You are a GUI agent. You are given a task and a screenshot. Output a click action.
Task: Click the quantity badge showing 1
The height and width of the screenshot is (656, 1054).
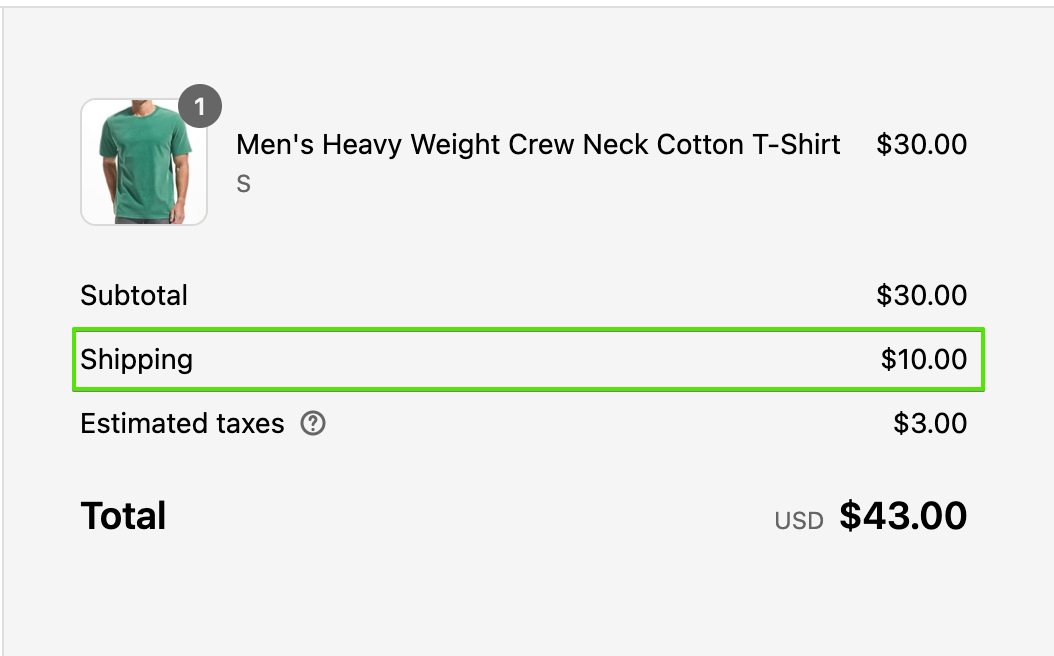coord(200,106)
